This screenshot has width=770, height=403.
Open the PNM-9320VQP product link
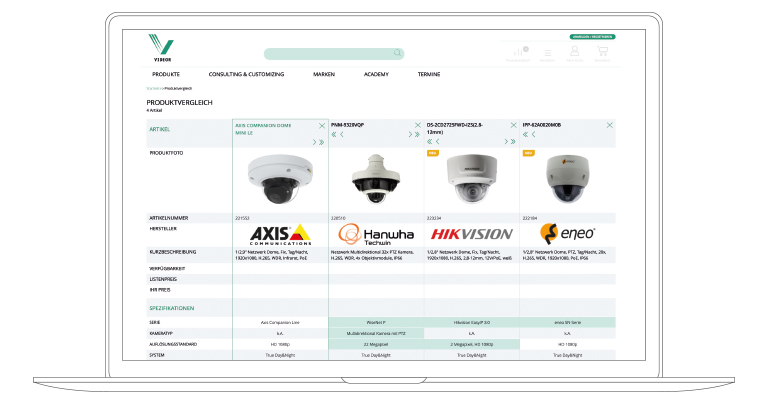click(x=348, y=125)
